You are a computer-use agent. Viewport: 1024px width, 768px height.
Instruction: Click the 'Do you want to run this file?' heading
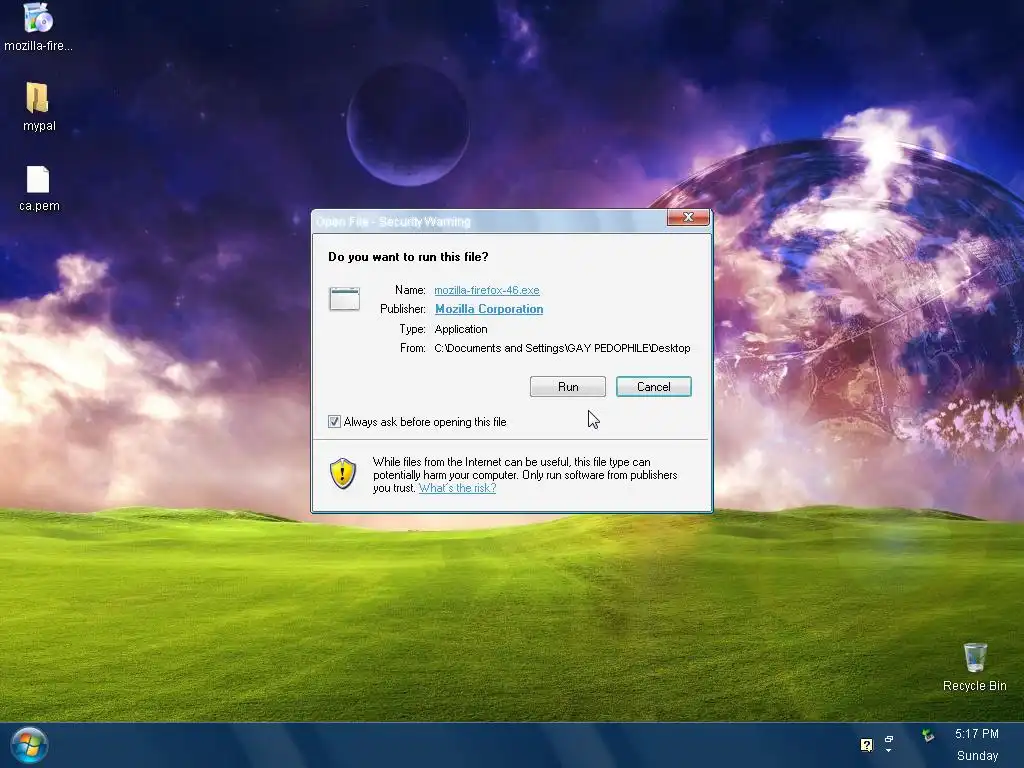408,257
